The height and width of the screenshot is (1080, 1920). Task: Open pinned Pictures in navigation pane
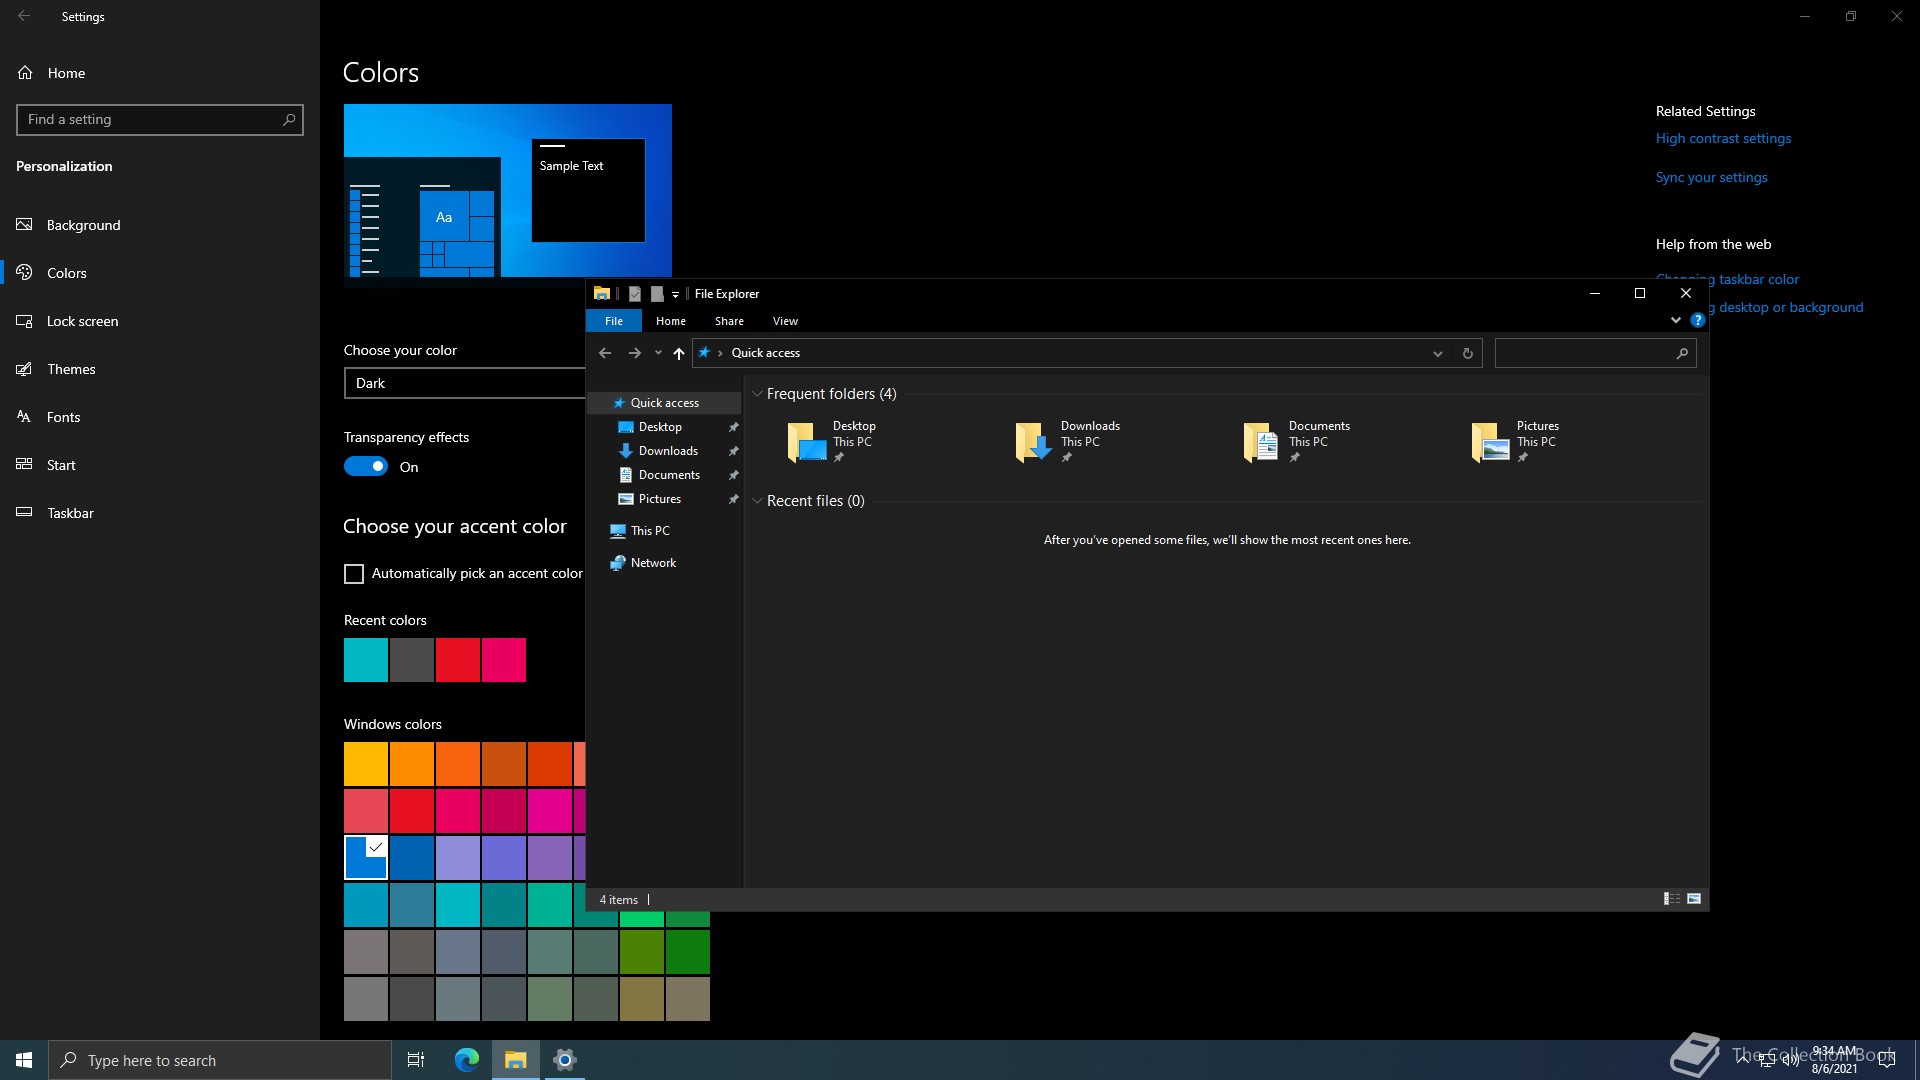pyautogui.click(x=660, y=499)
